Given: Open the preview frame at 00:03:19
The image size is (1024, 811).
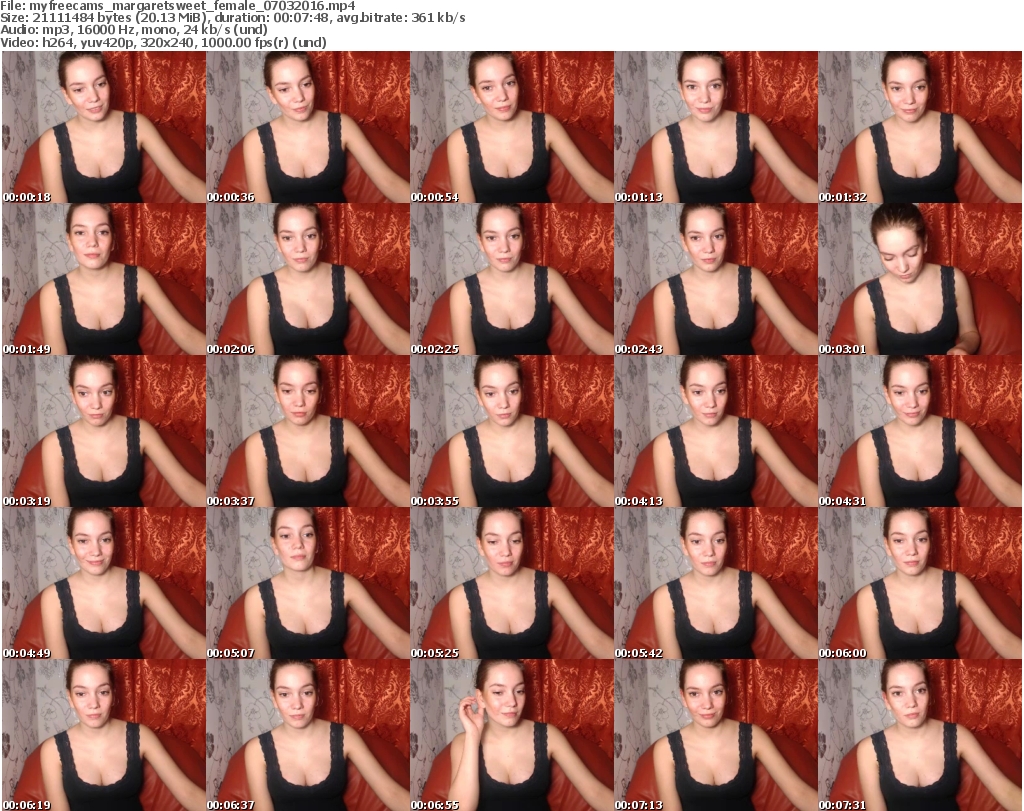Looking at the screenshot, I should pos(104,431).
